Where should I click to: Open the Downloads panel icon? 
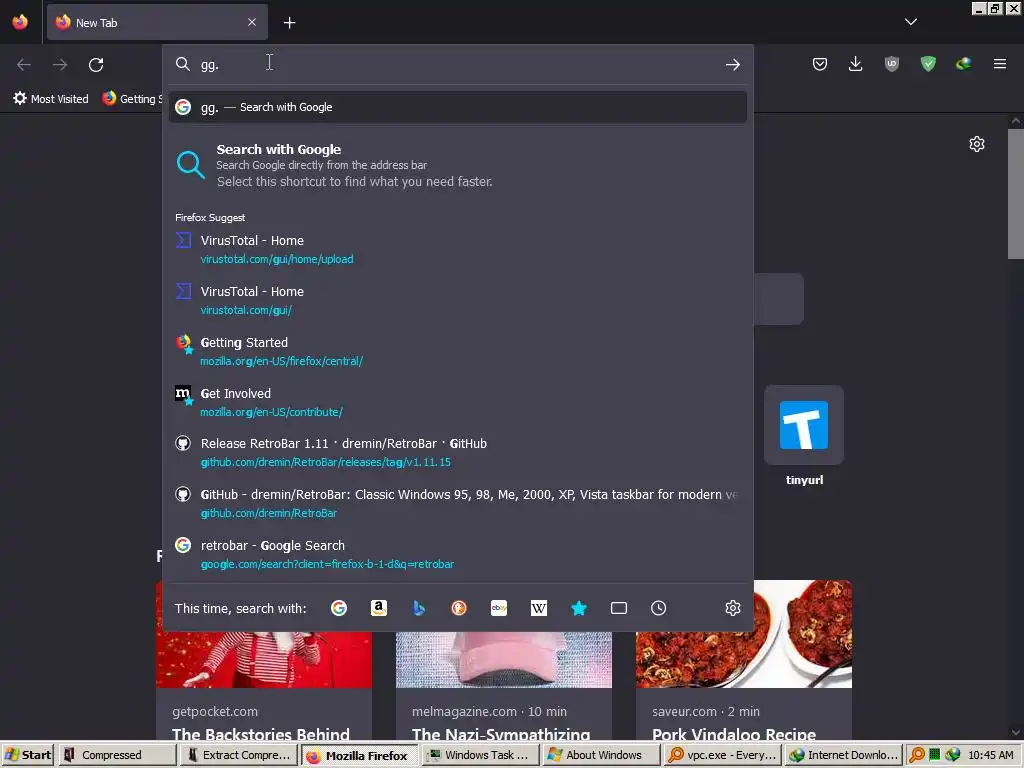tap(856, 64)
